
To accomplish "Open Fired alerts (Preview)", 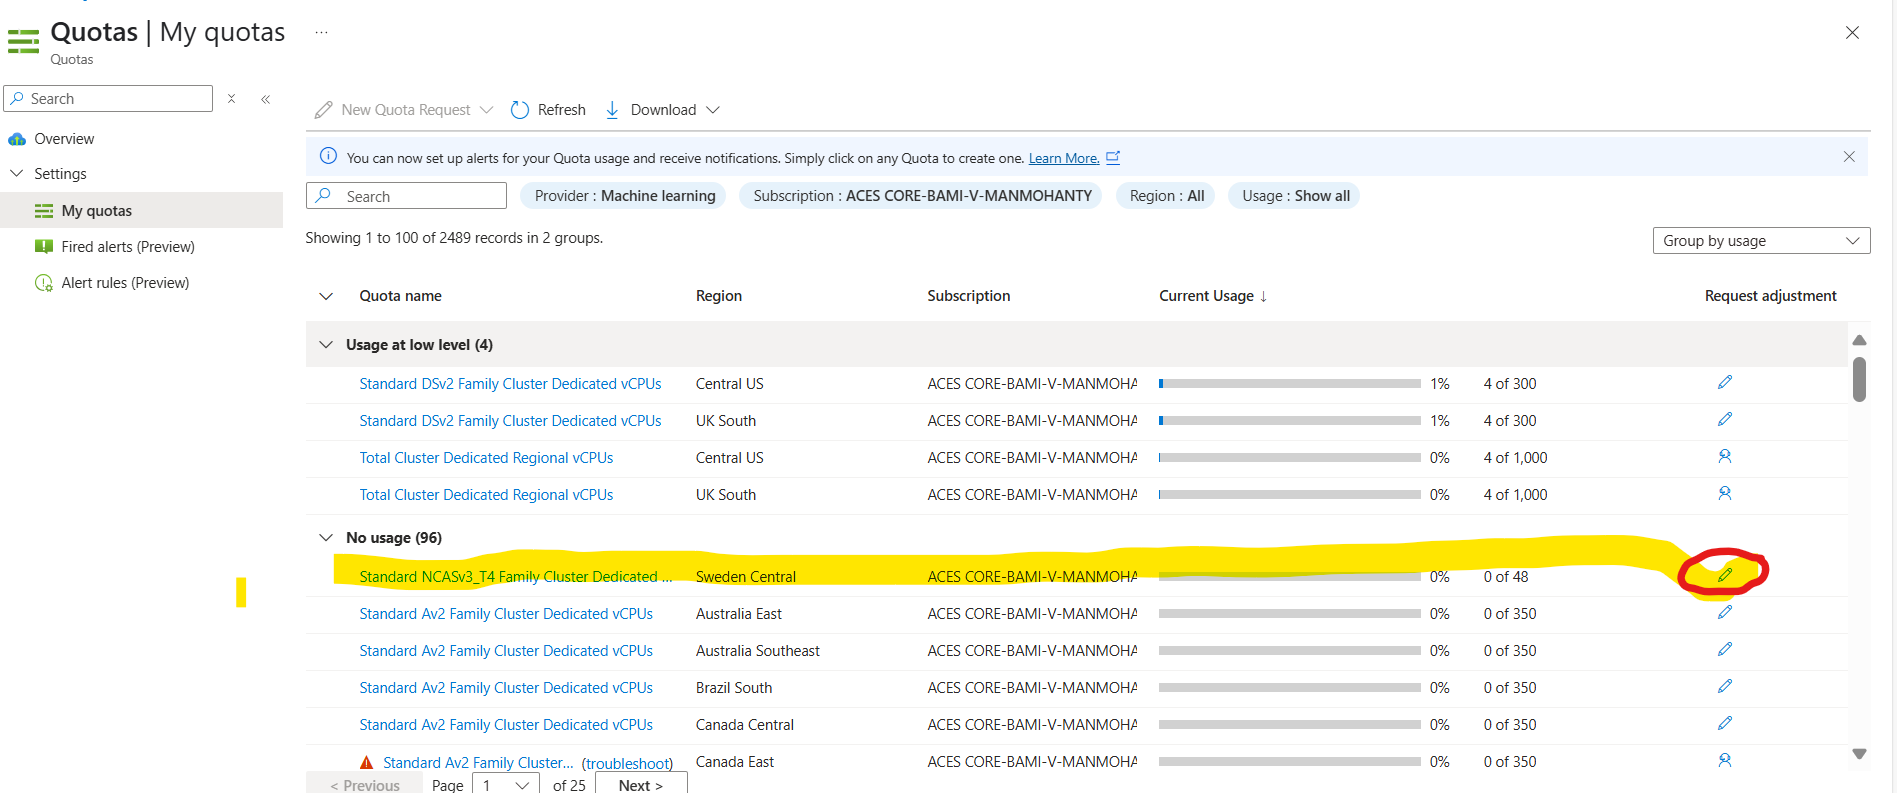I will coord(128,247).
